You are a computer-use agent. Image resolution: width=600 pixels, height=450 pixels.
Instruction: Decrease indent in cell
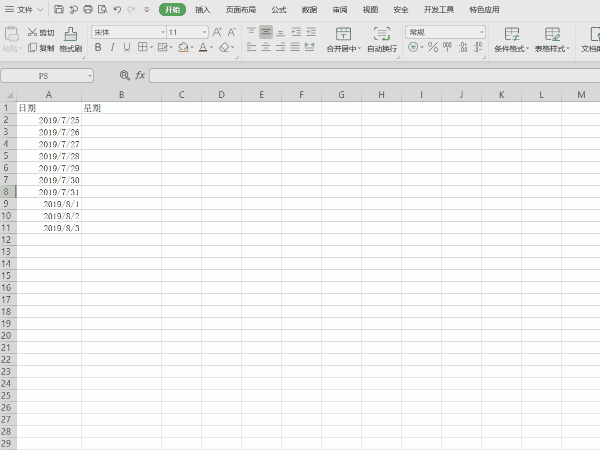pos(296,32)
